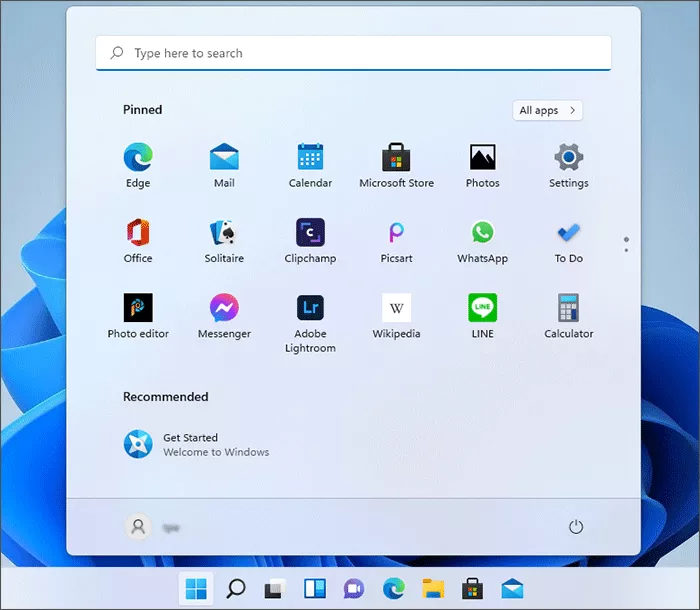The image size is (700, 610).
Task: Go to next pinned page dots
Action: (626, 249)
